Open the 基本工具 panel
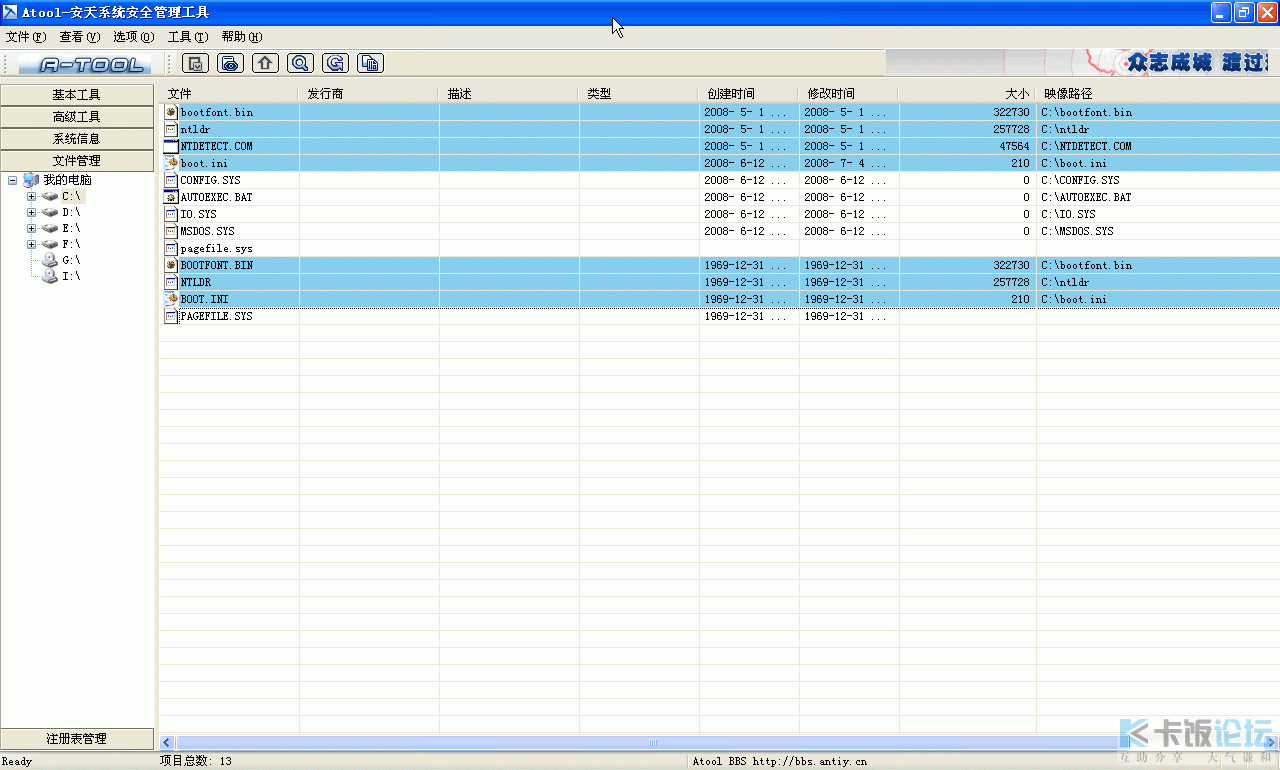 point(77,95)
